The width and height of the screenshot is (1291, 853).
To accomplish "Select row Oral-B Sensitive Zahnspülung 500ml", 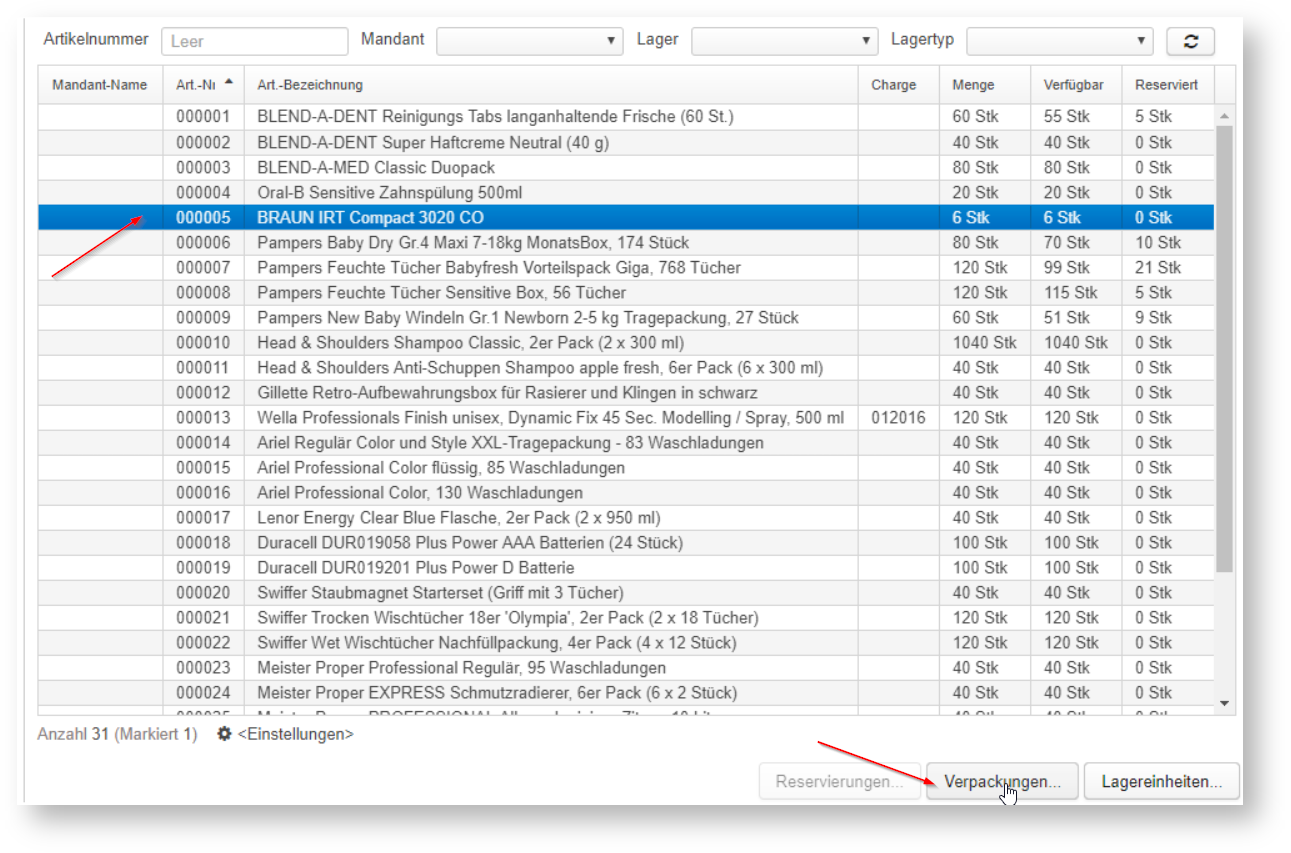I will [x=626, y=192].
